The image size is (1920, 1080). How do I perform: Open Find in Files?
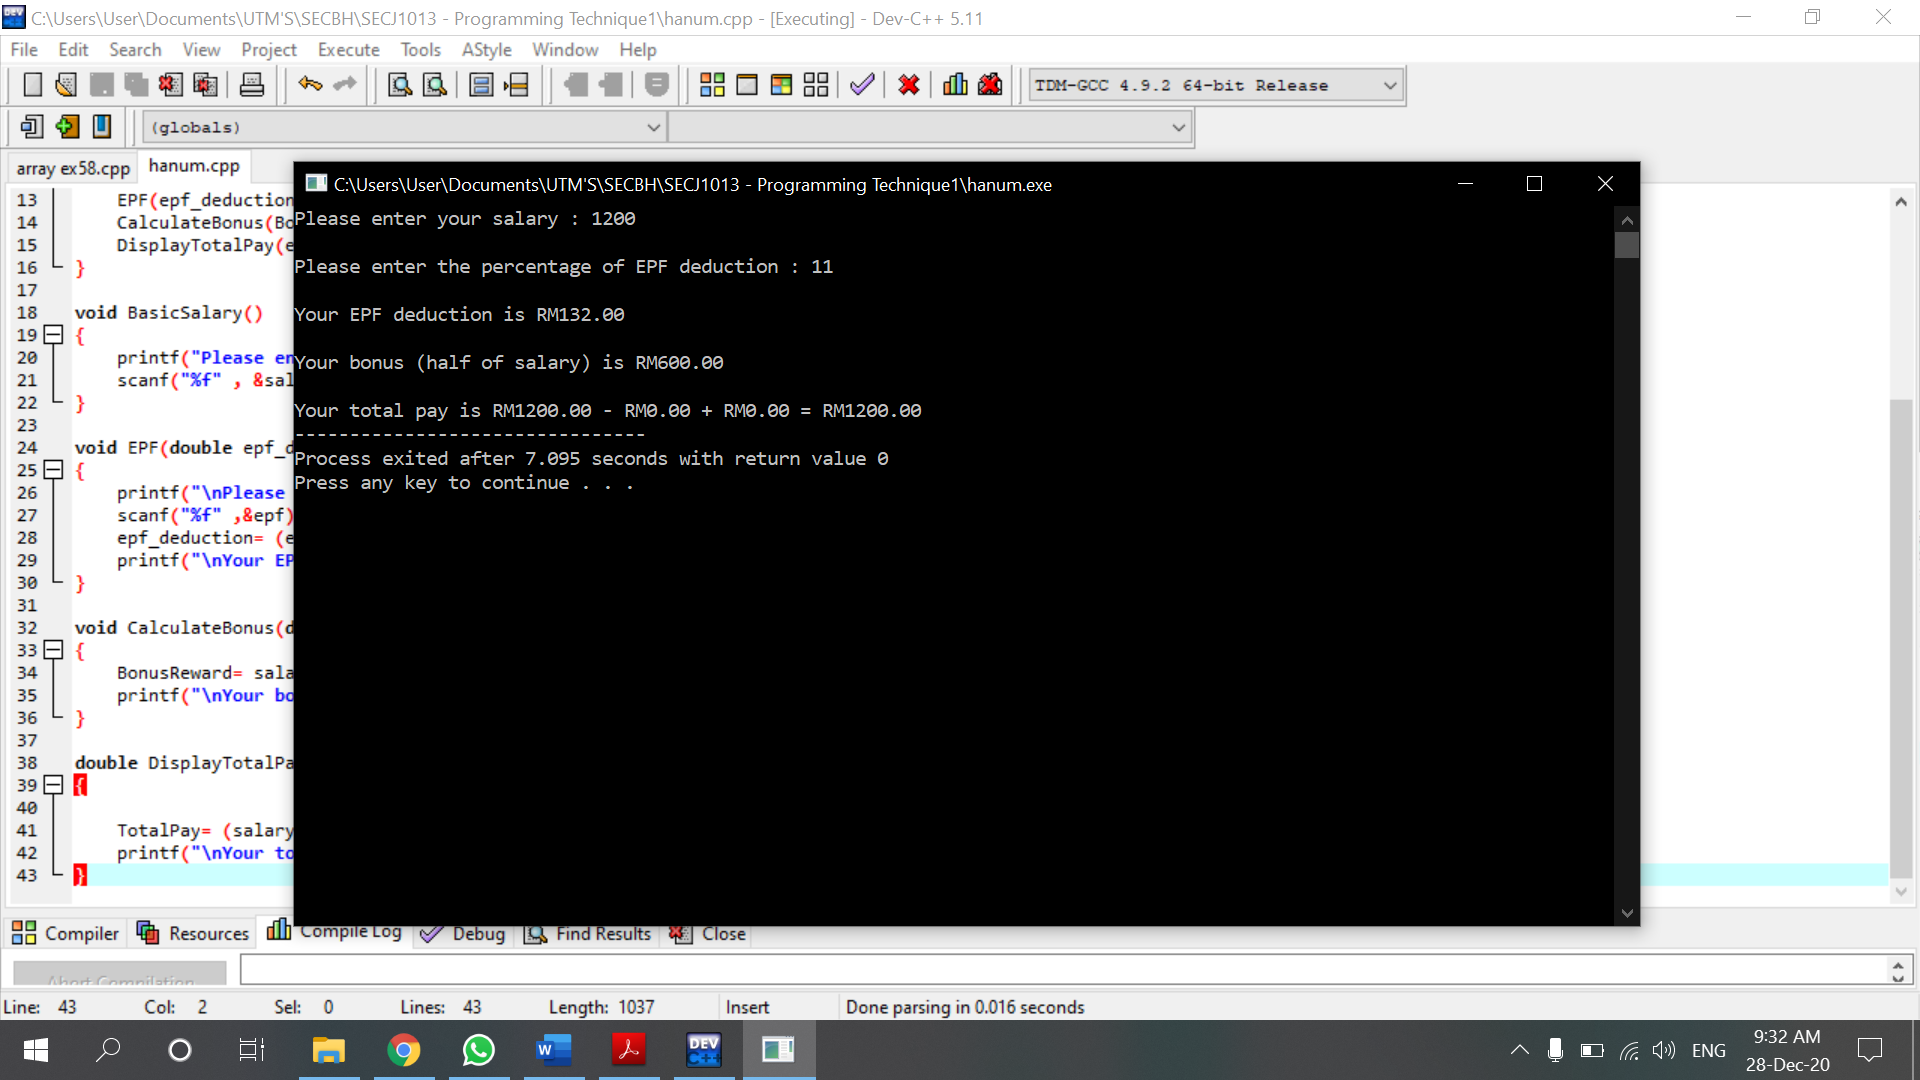point(434,85)
